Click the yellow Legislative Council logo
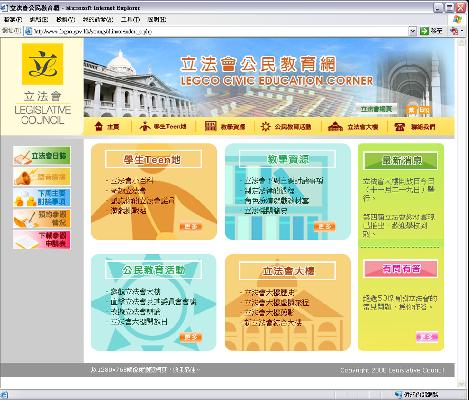Image resolution: width=469 pixels, height=400 pixels. click(x=42, y=64)
